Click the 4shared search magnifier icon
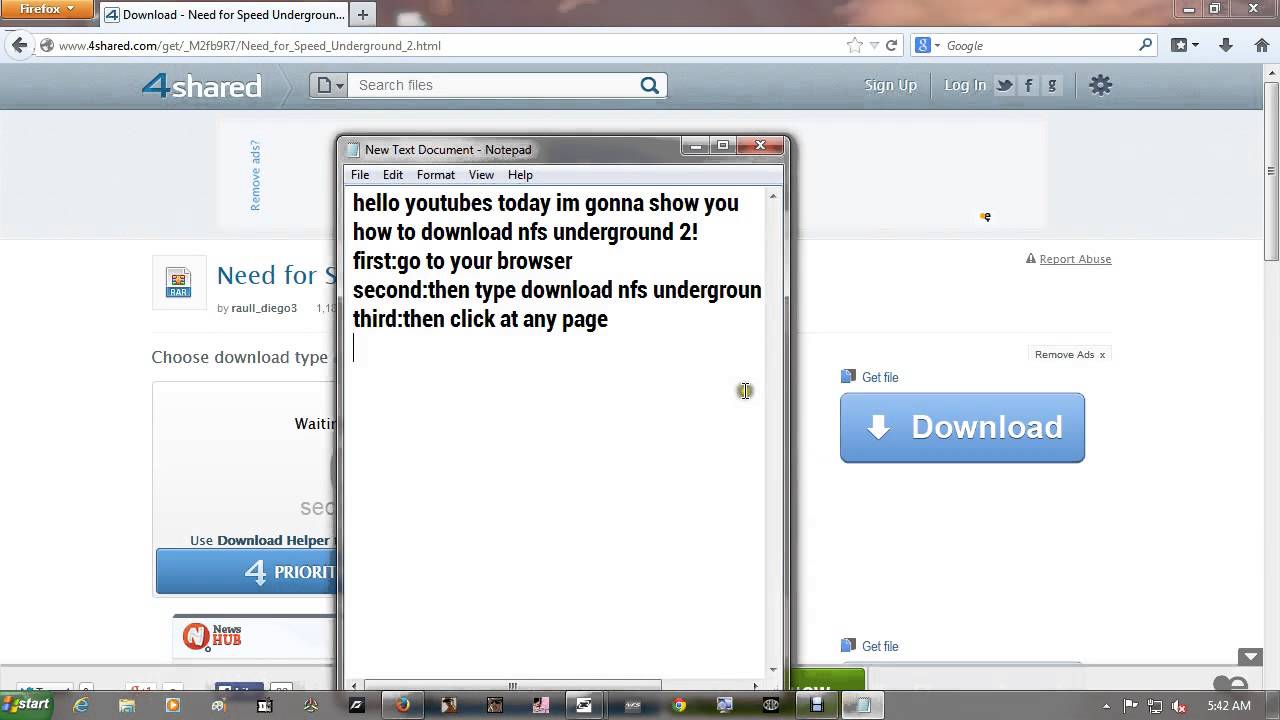Viewport: 1280px width, 720px height. 650,85
